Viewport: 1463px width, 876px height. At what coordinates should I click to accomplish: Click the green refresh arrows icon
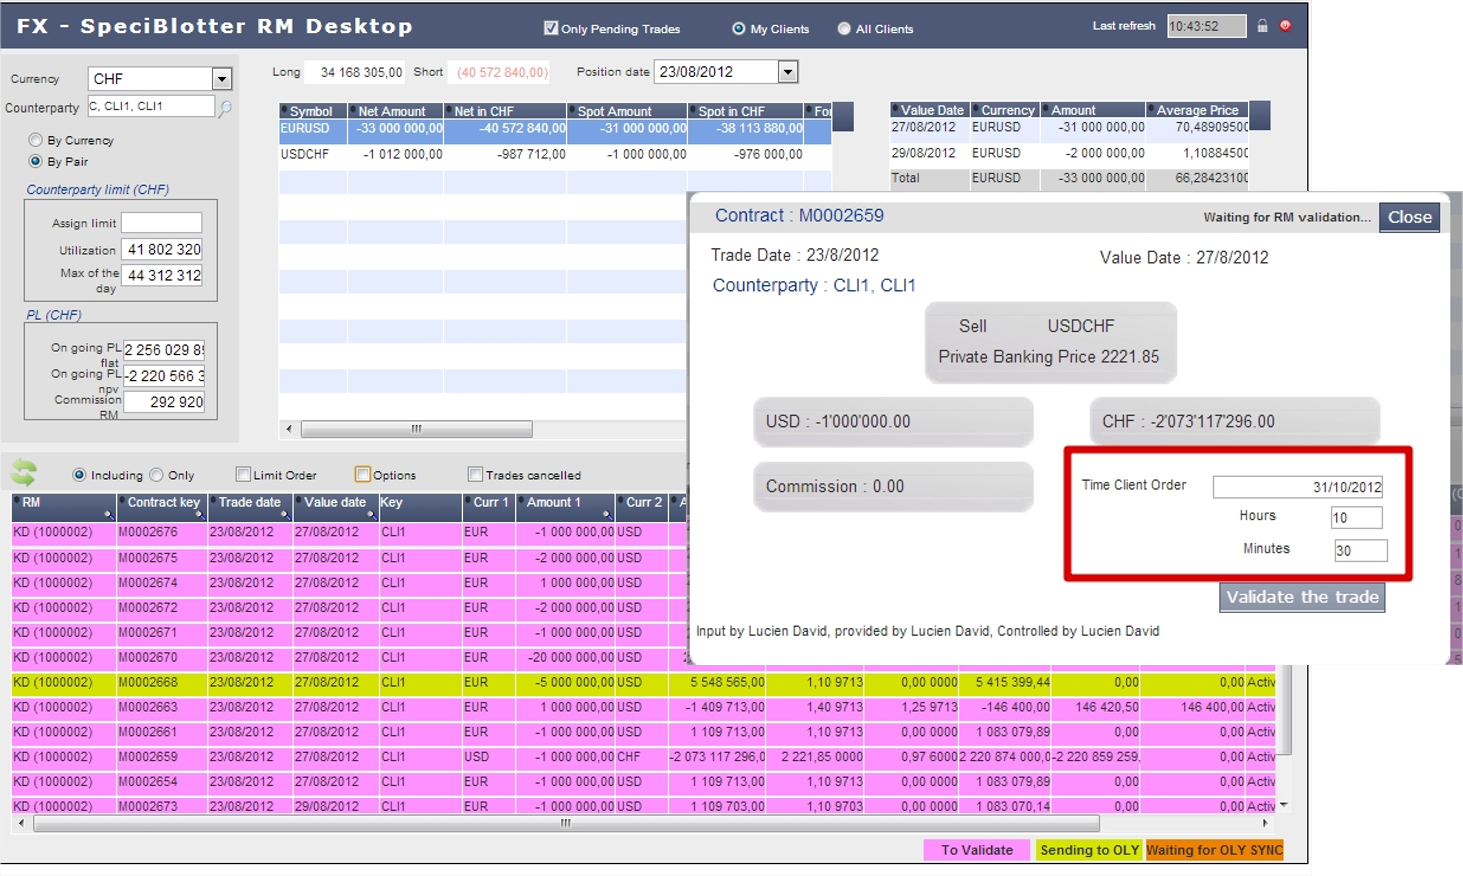pos(24,472)
